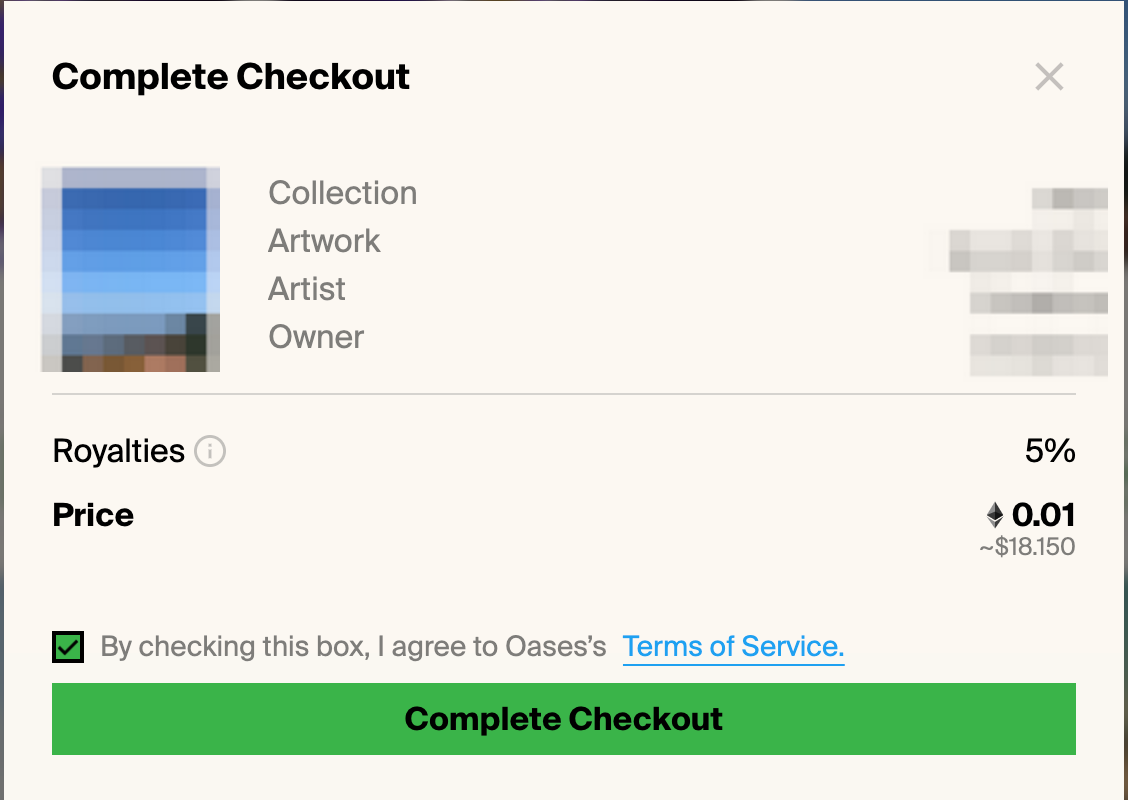Screen dimensions: 1128x800
Task: Click the Collection label
Action: tap(342, 193)
